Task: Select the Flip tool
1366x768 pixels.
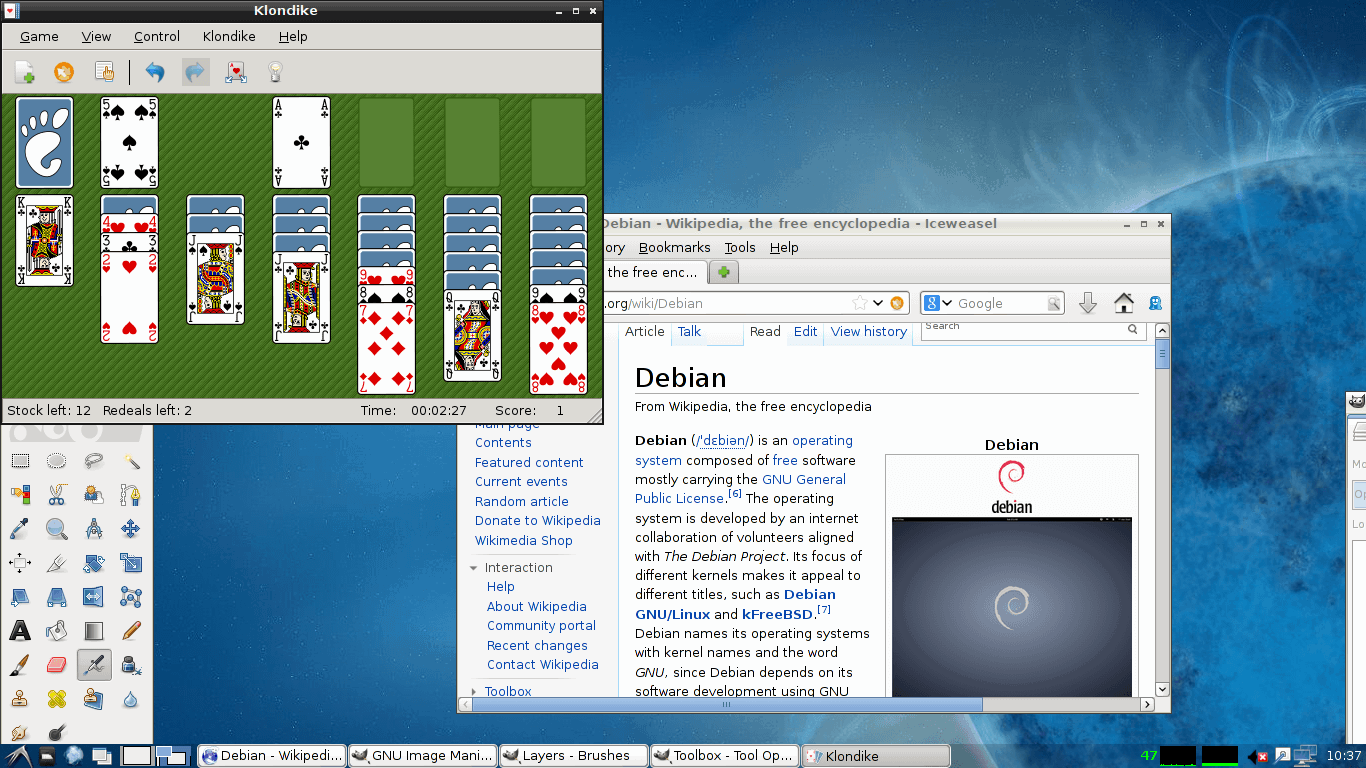Action: [94, 597]
